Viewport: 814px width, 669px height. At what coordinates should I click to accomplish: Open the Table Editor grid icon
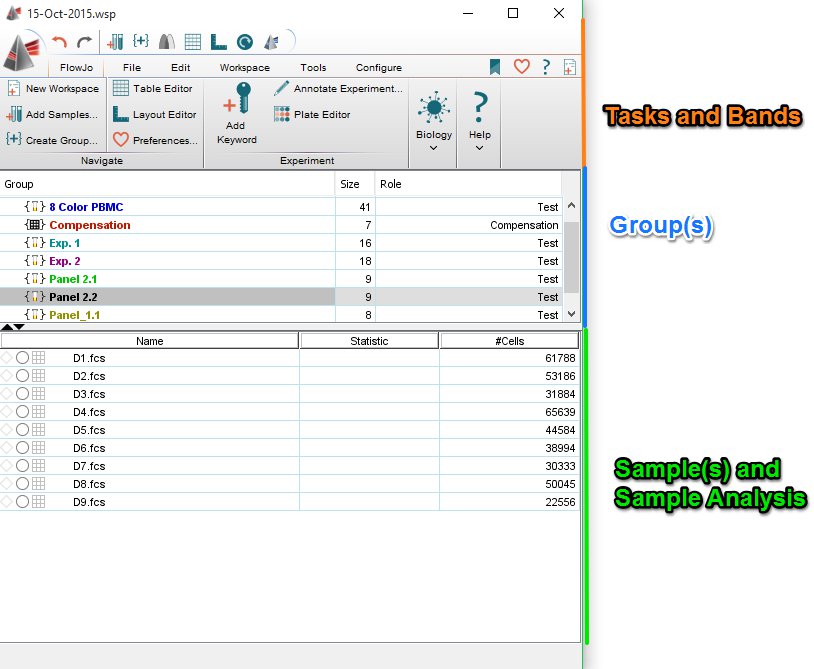192,42
